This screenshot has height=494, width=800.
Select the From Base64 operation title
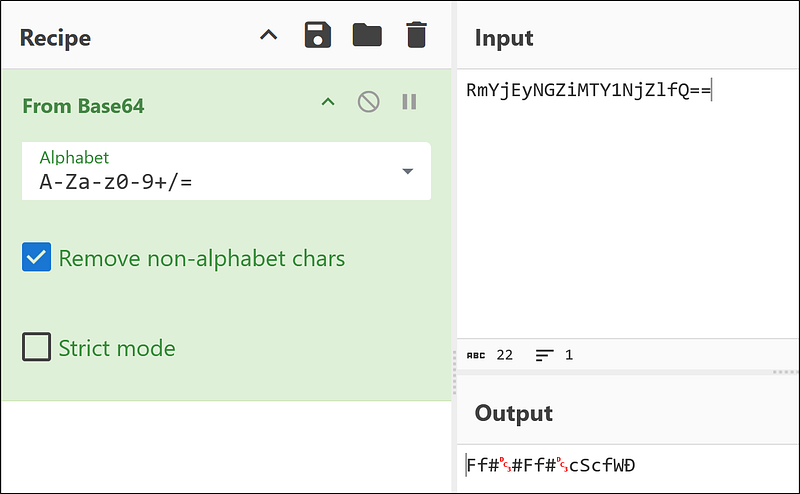(83, 105)
